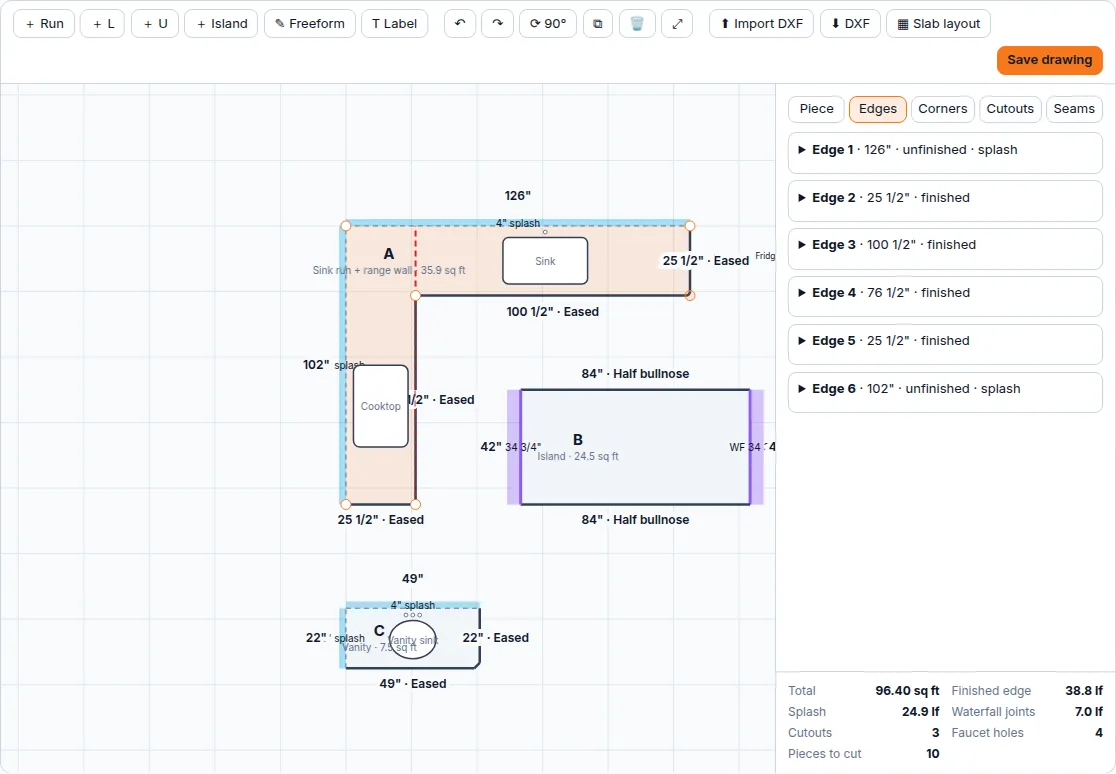The height and width of the screenshot is (774, 1116).
Task: Click the redo arrow icon
Action: coord(498,23)
